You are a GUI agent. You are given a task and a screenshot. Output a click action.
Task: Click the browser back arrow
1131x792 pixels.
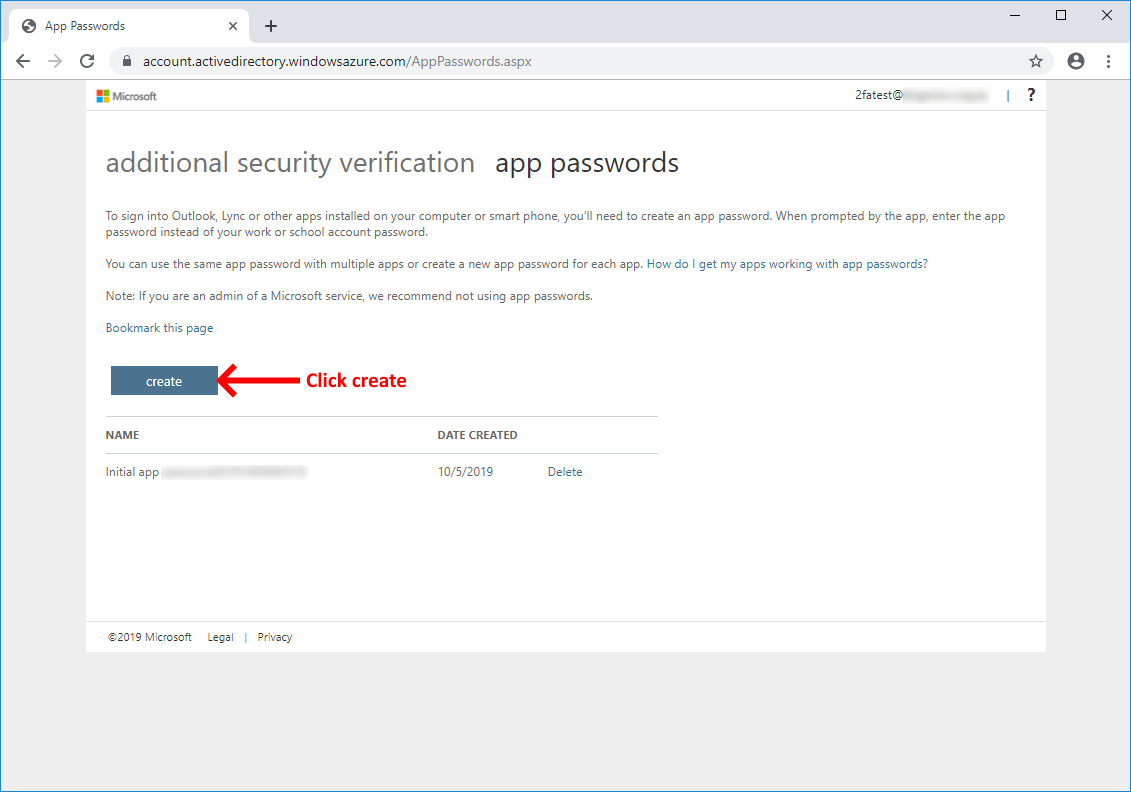(23, 61)
